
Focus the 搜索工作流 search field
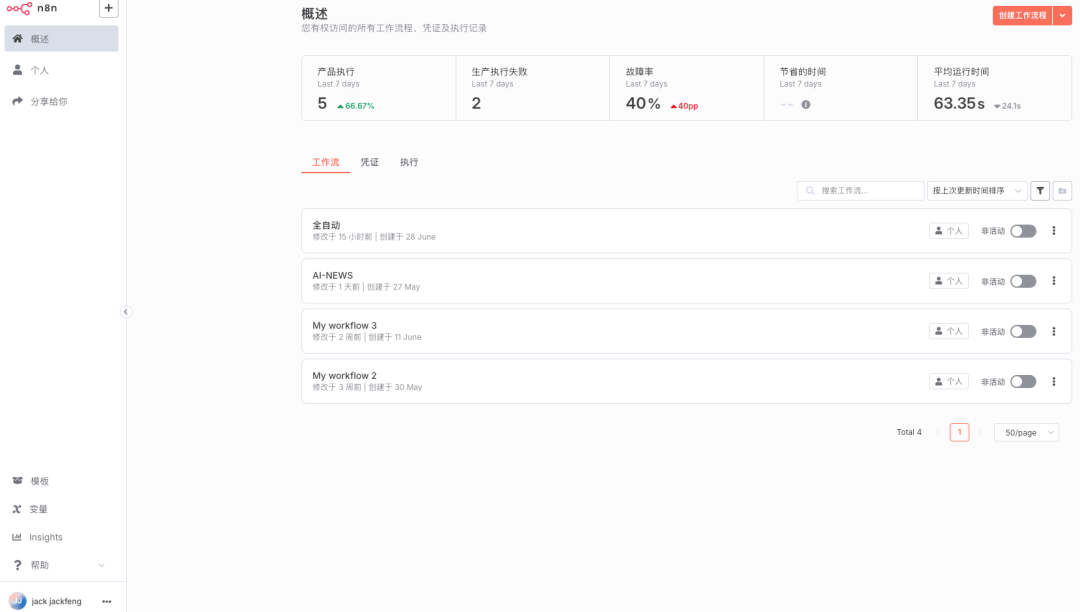pos(860,191)
